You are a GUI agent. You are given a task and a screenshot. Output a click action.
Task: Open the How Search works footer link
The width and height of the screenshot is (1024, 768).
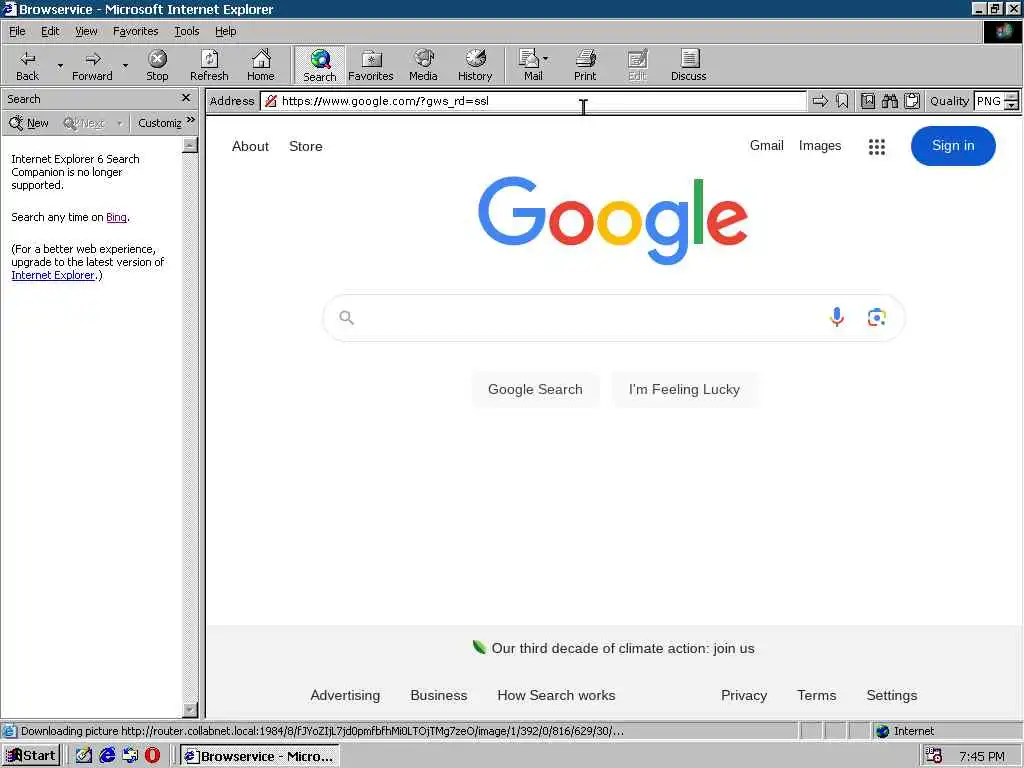[556, 696]
